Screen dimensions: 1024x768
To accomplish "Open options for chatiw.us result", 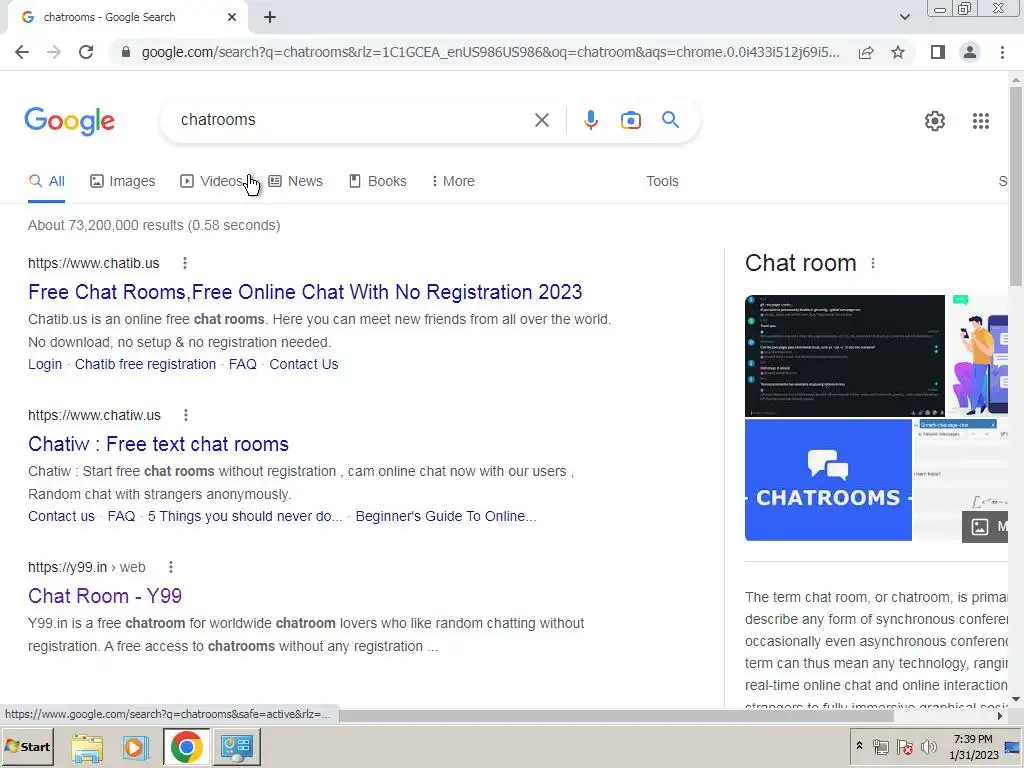I will (x=185, y=415).
